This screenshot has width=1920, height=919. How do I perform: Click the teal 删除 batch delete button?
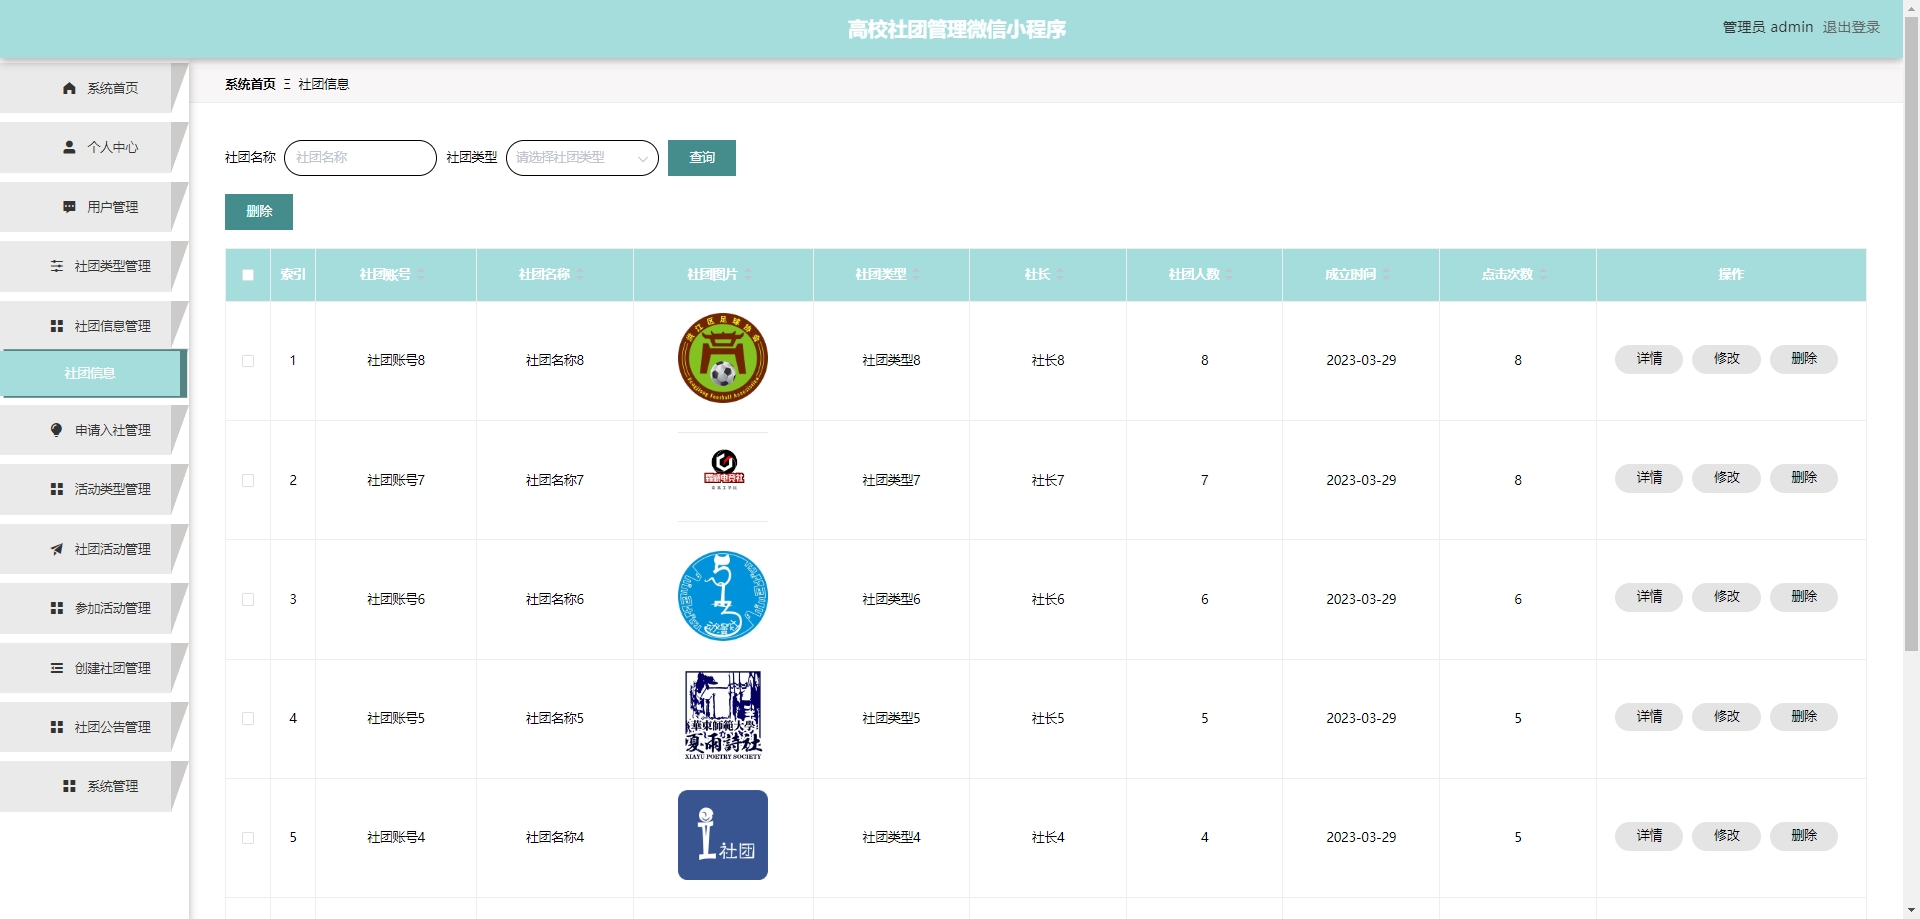(259, 212)
